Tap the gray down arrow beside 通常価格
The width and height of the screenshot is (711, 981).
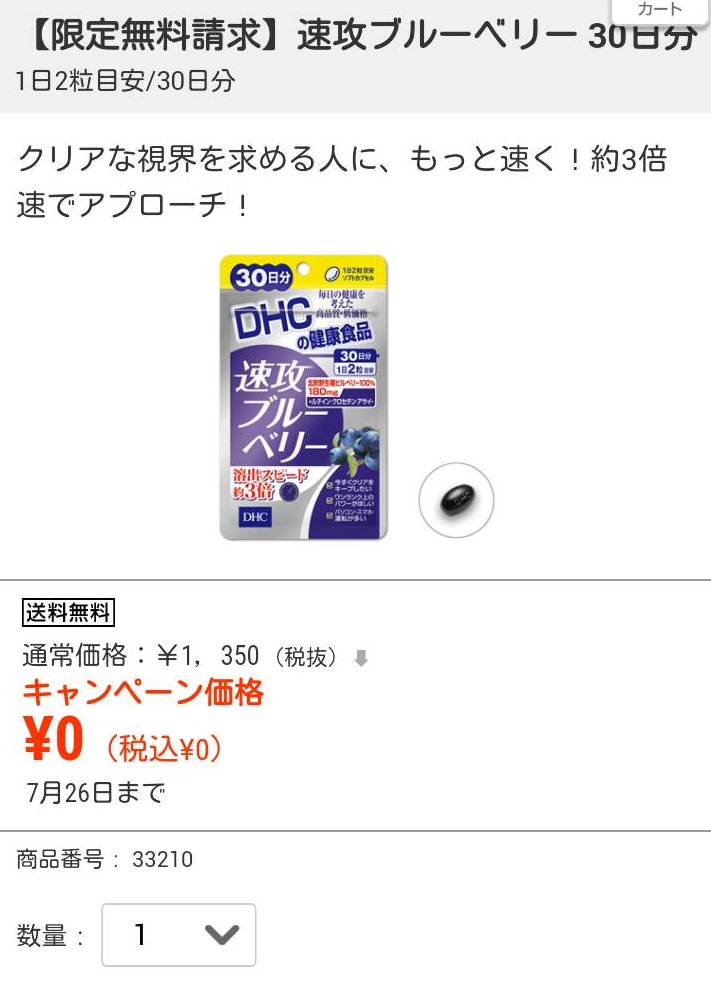pos(361,658)
